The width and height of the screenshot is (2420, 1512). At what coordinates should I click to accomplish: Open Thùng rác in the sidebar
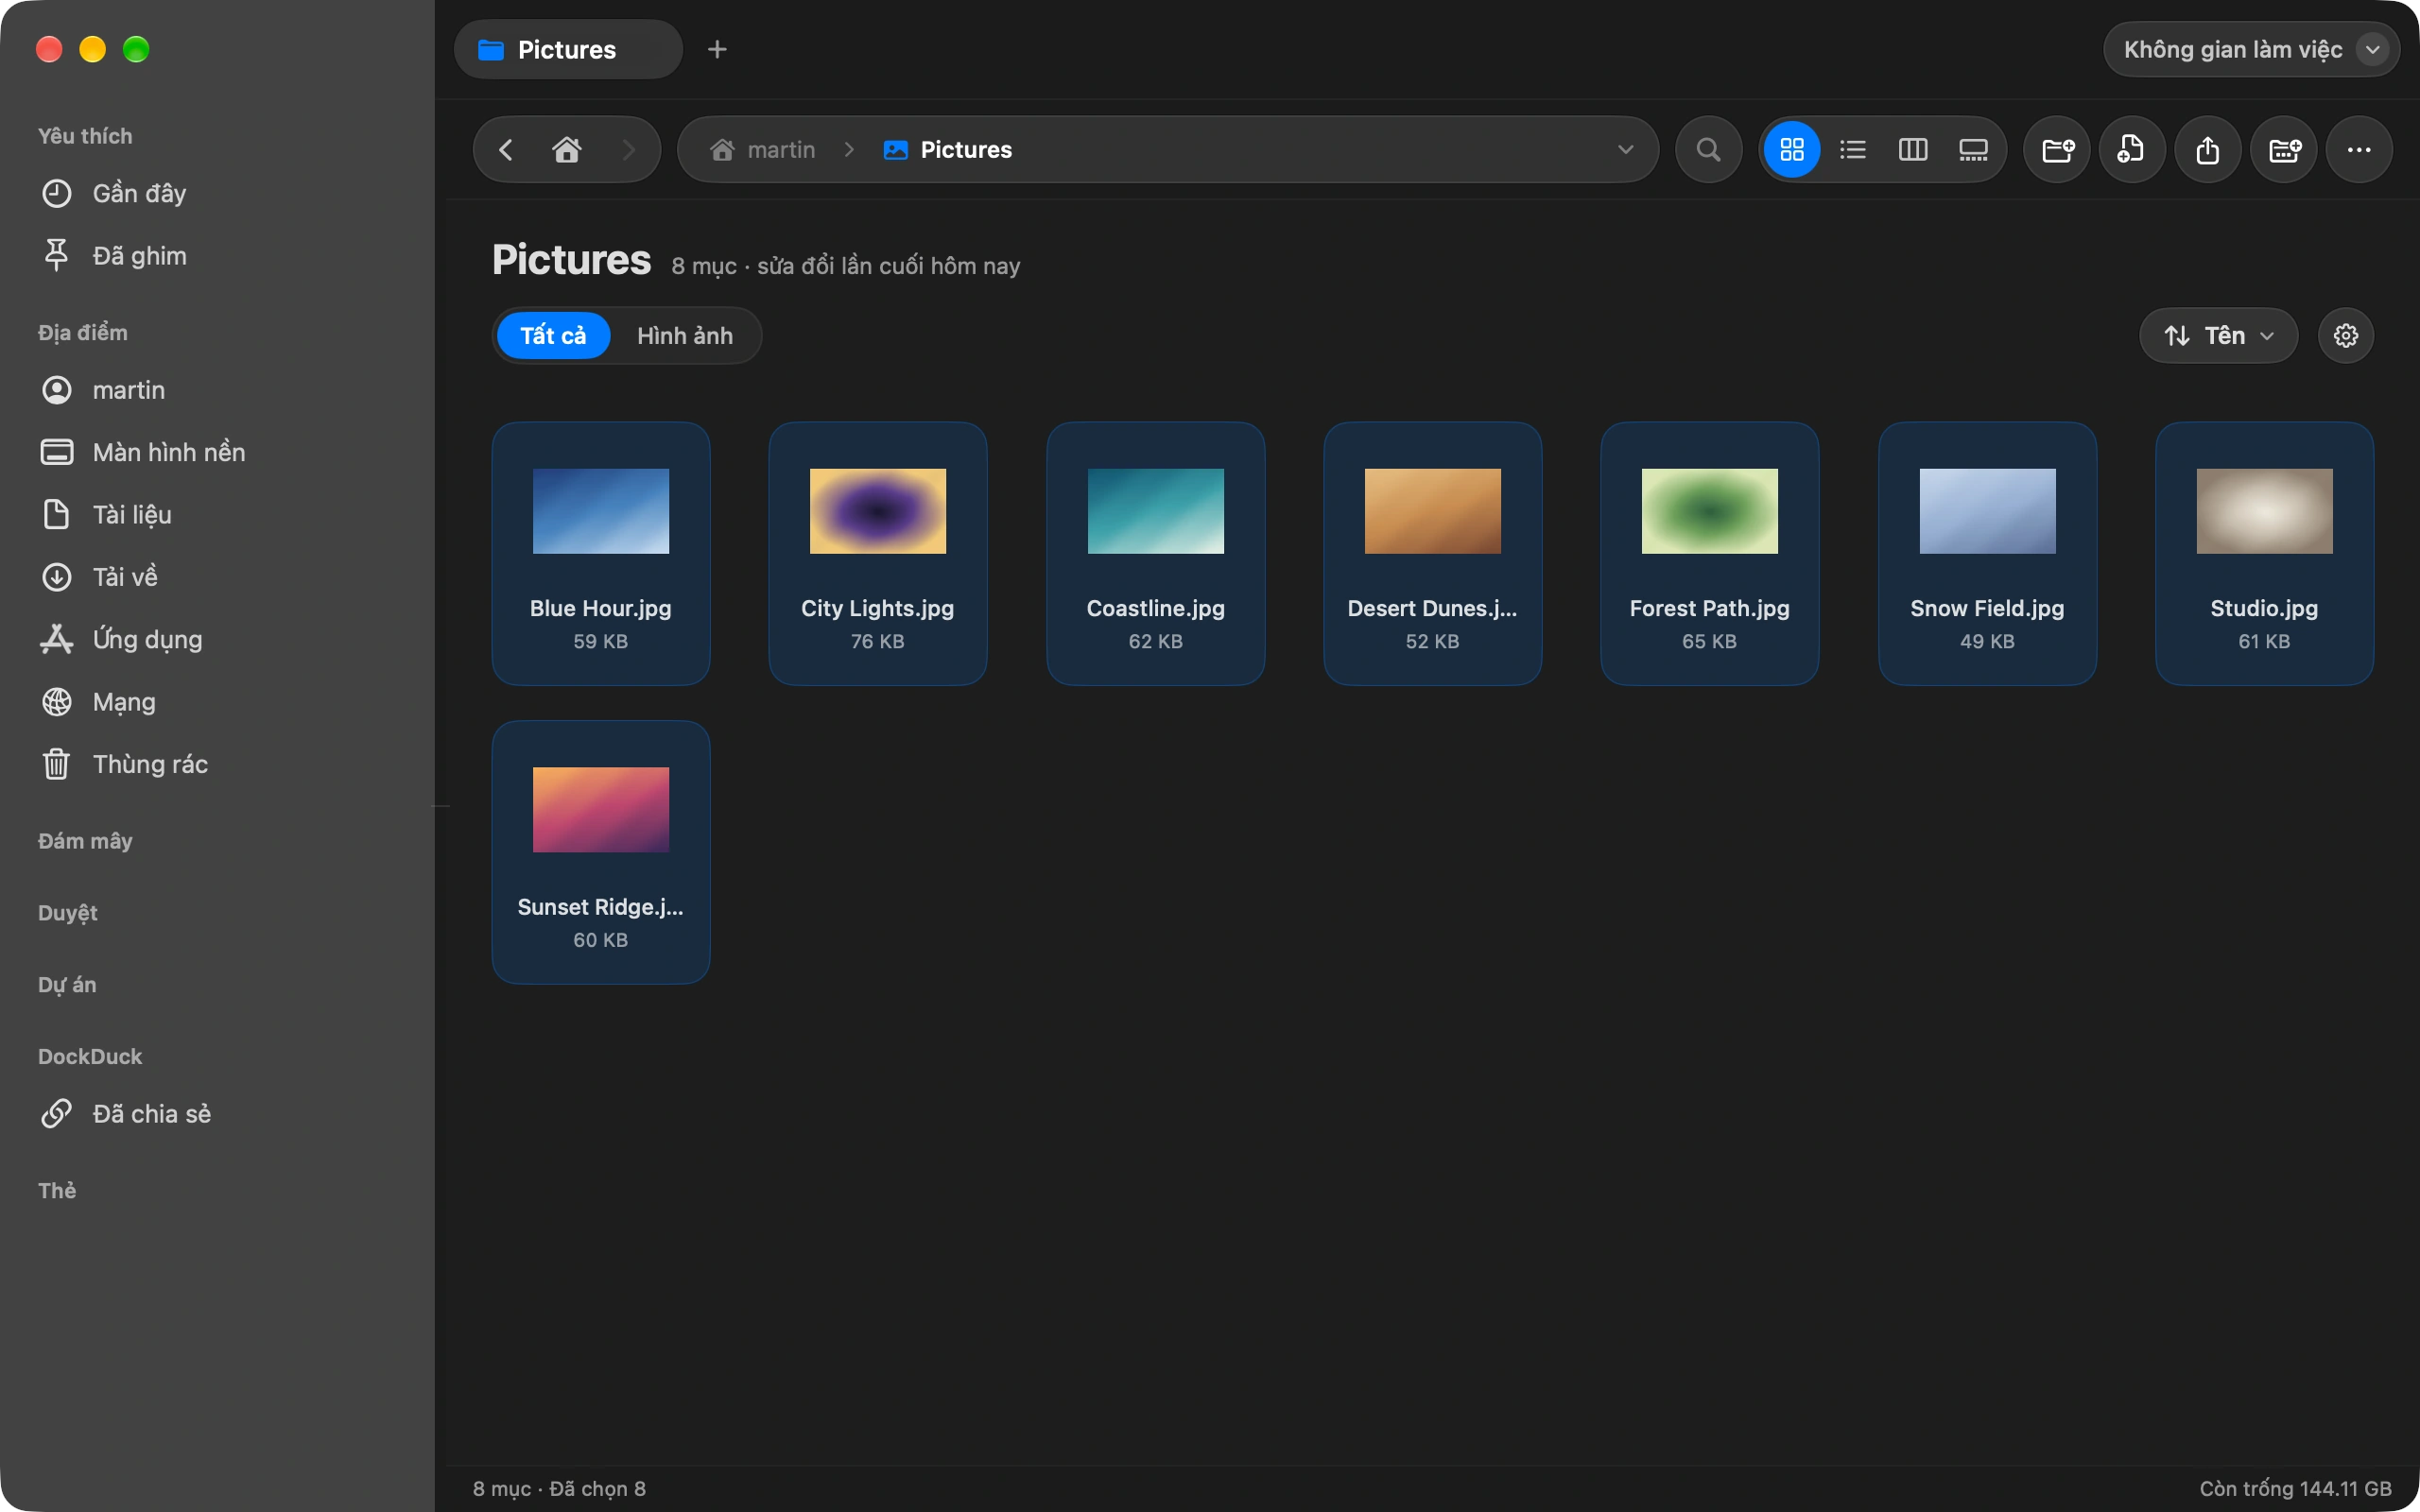150,764
